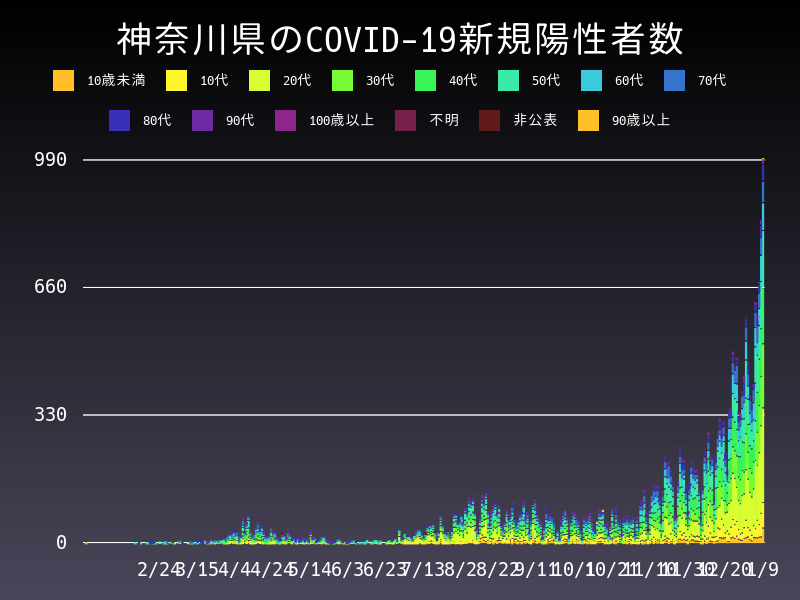The height and width of the screenshot is (600, 800).
Task: Select the 20代 legend swatch
Action: click(x=259, y=80)
